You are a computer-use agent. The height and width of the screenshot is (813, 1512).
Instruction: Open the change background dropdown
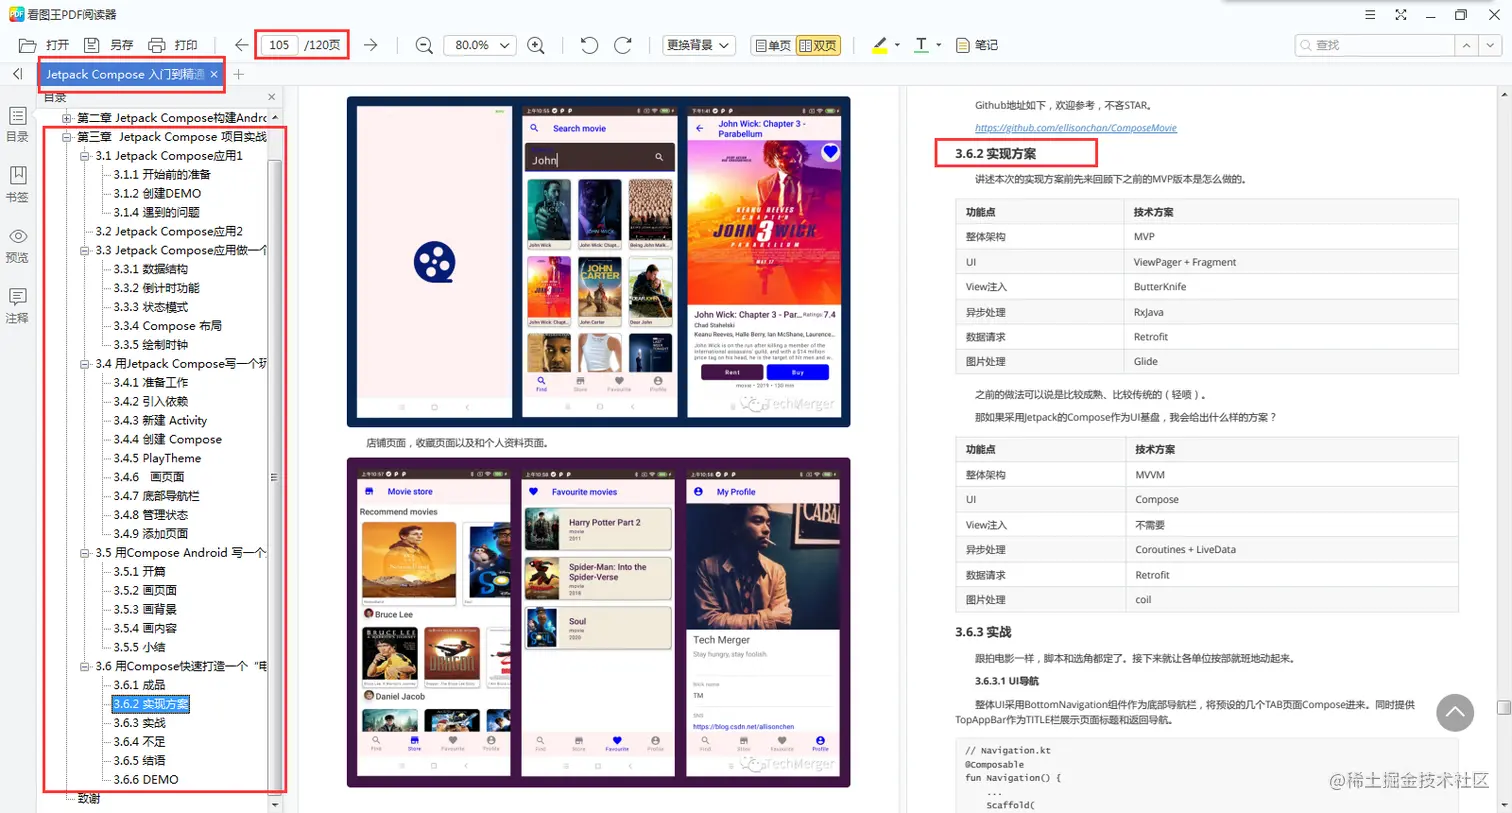pos(699,45)
